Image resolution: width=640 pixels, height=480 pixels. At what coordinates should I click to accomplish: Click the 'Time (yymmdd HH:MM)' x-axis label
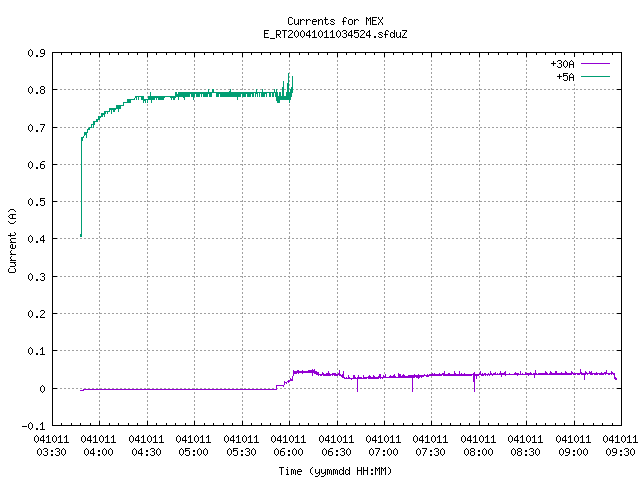(x=335, y=471)
